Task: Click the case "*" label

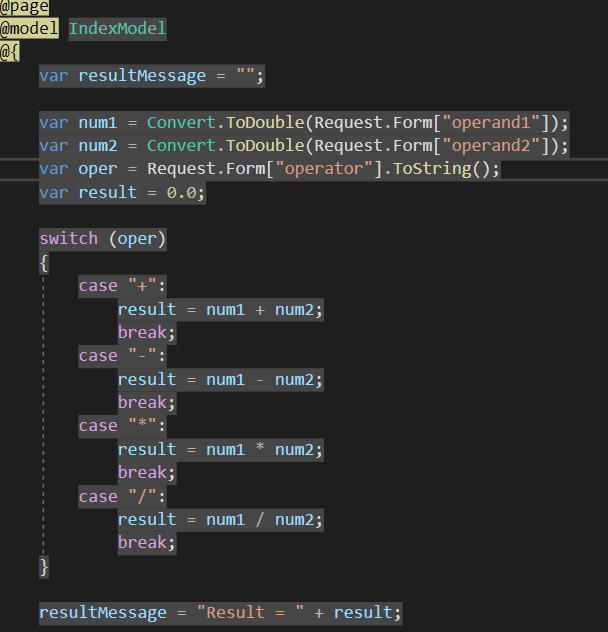Action: [x=122, y=426]
